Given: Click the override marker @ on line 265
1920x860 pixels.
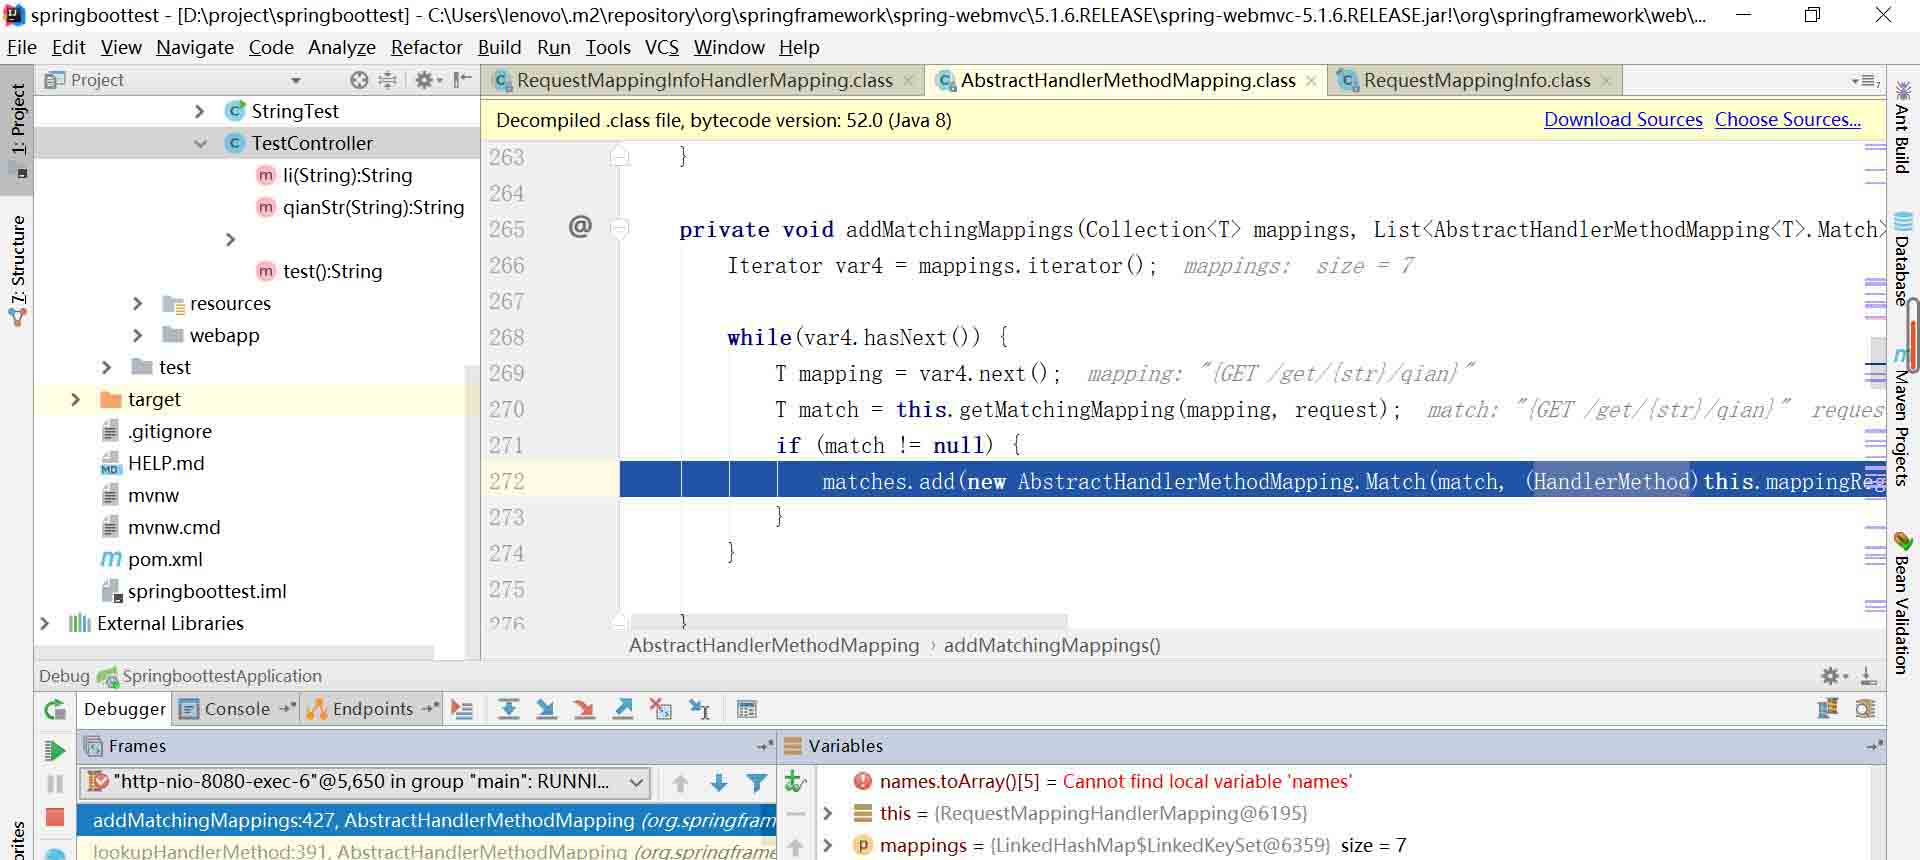Looking at the screenshot, I should (x=580, y=227).
